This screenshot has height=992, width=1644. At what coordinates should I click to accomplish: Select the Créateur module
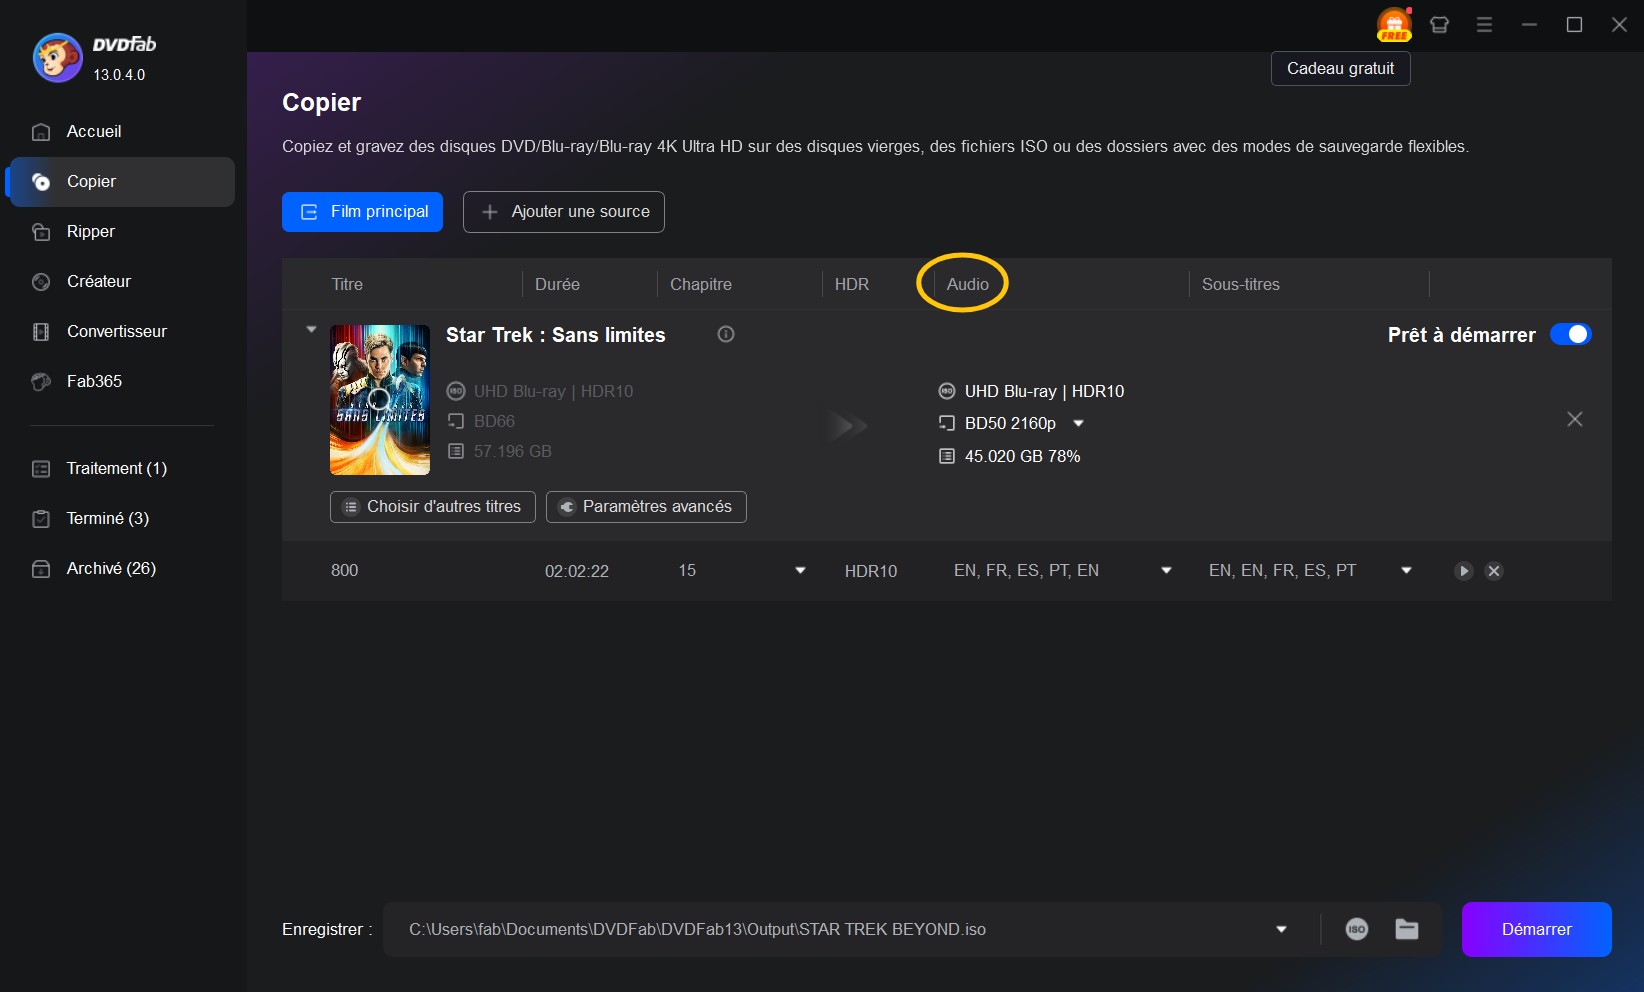[x=97, y=281]
